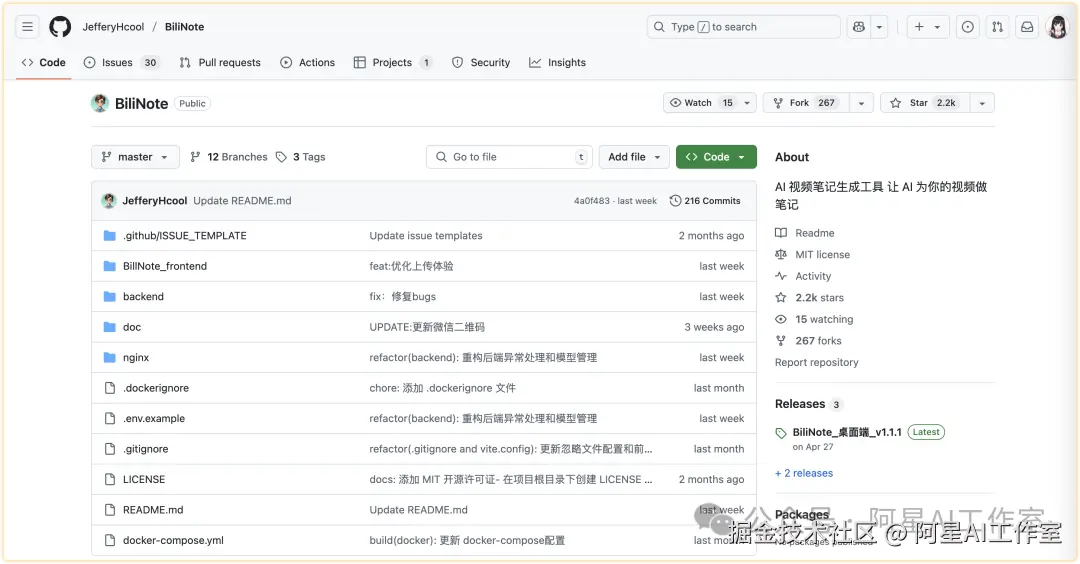1080x564 pixels.
Task: Open the Copilot icon button
Action: (x=859, y=27)
